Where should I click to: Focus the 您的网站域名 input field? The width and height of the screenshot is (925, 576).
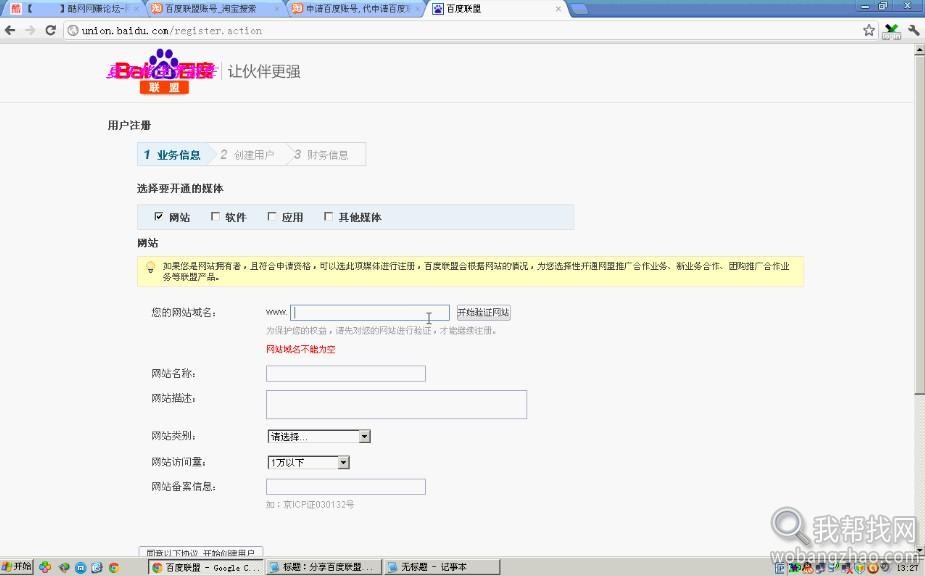370,313
